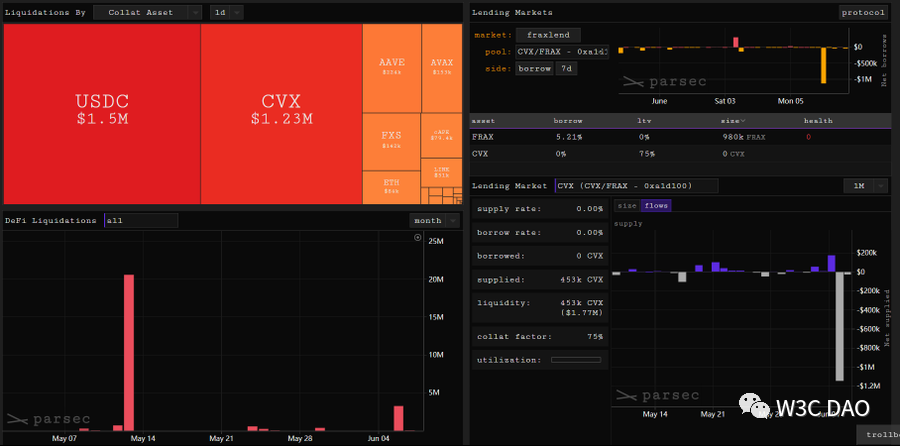
Task: Click the cAPE treemap tile
Action: (441, 135)
